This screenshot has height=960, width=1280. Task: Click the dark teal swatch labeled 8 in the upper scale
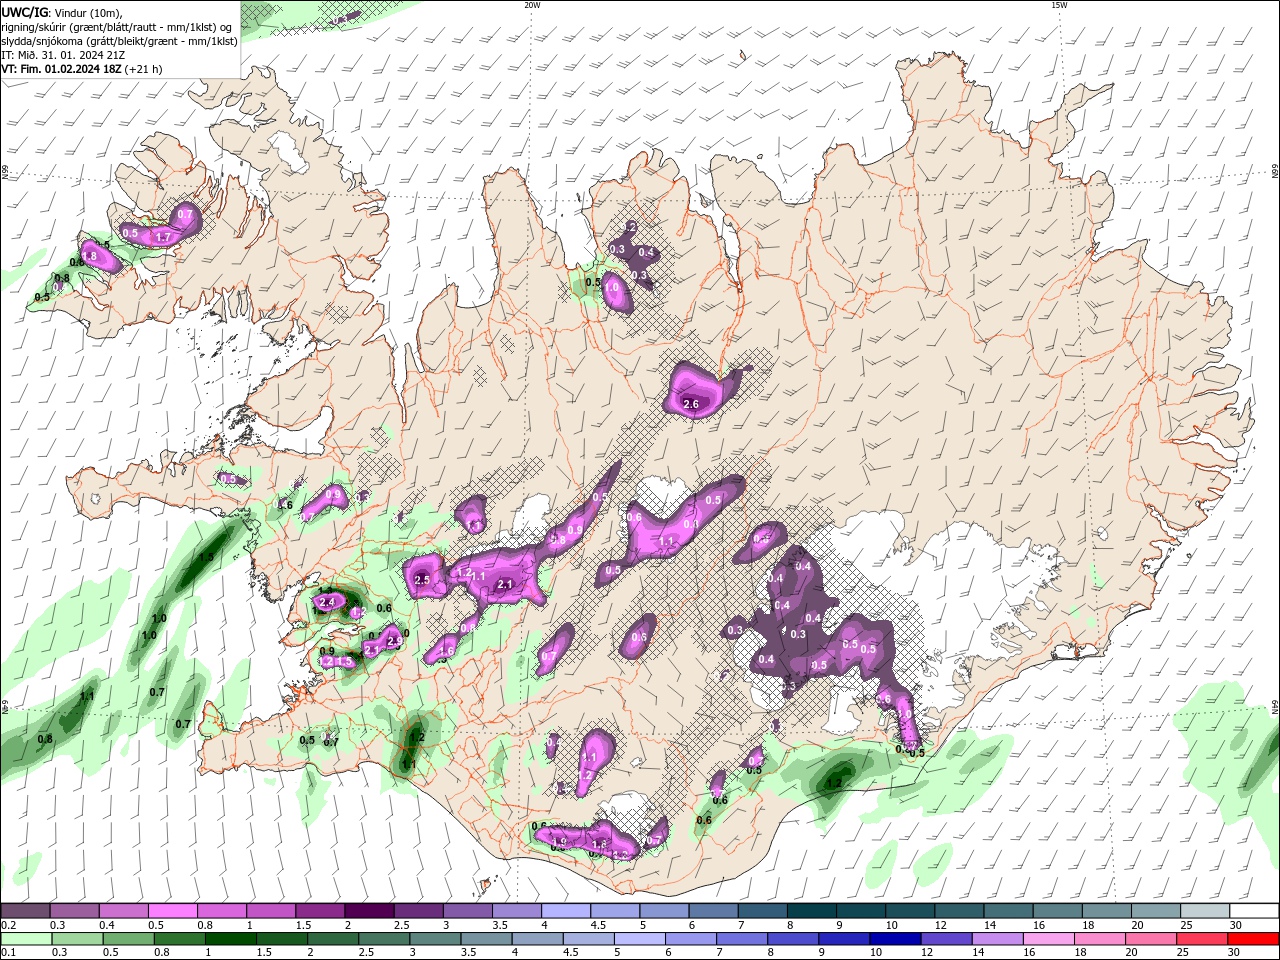(x=811, y=911)
